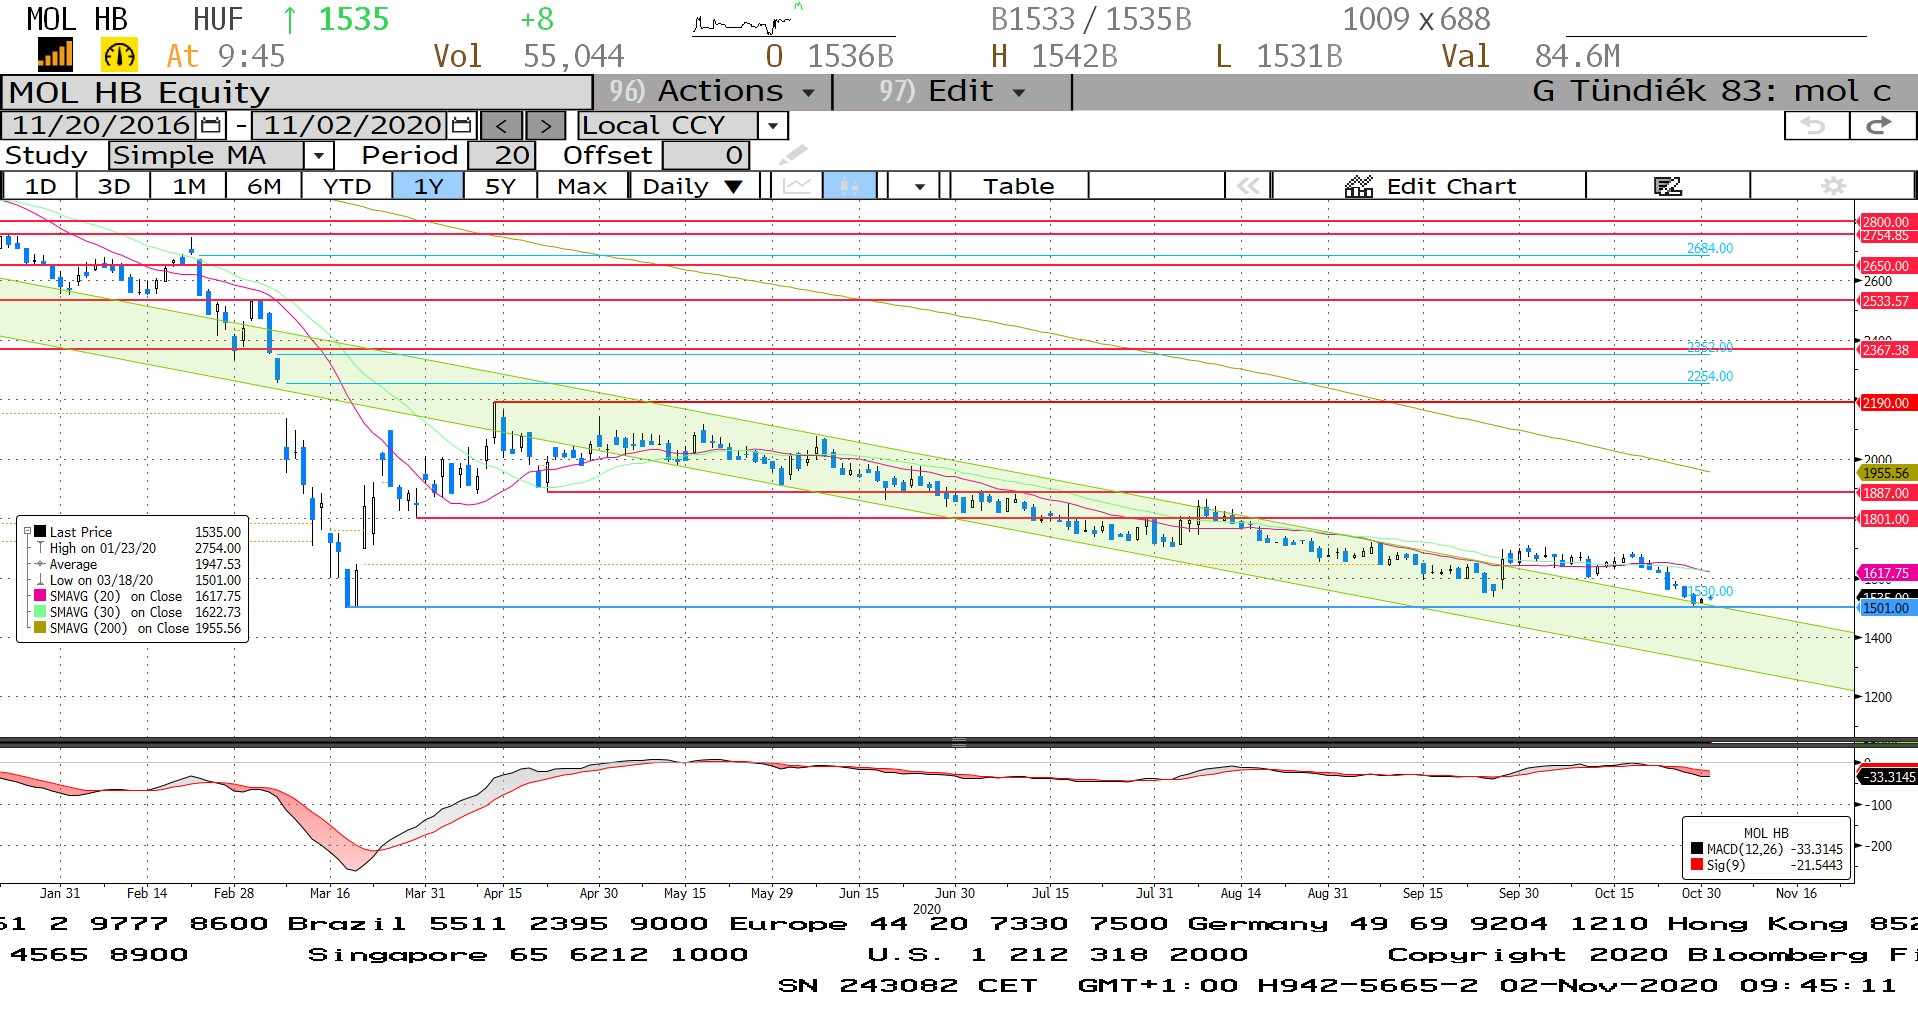Click the yellow gauge icon near ticker

(119, 55)
